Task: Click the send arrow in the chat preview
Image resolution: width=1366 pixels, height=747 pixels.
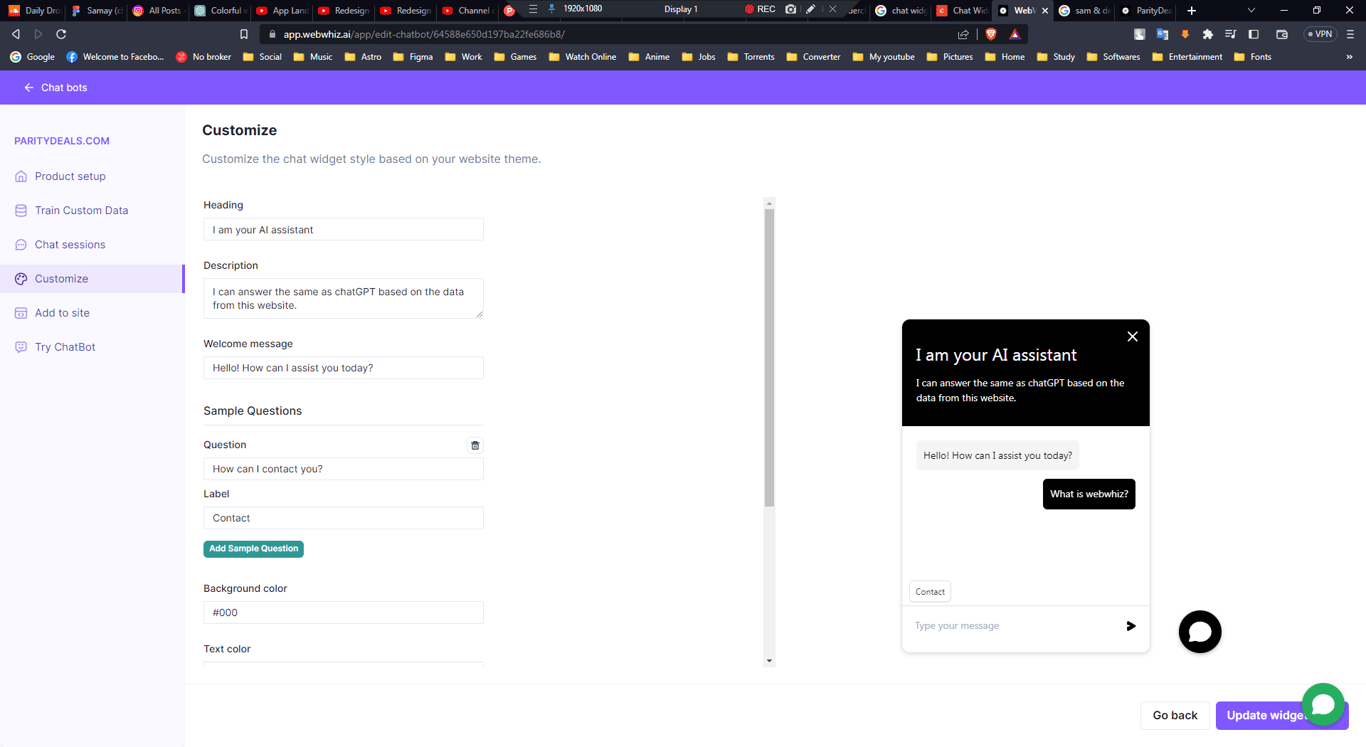Action: [x=1131, y=626]
